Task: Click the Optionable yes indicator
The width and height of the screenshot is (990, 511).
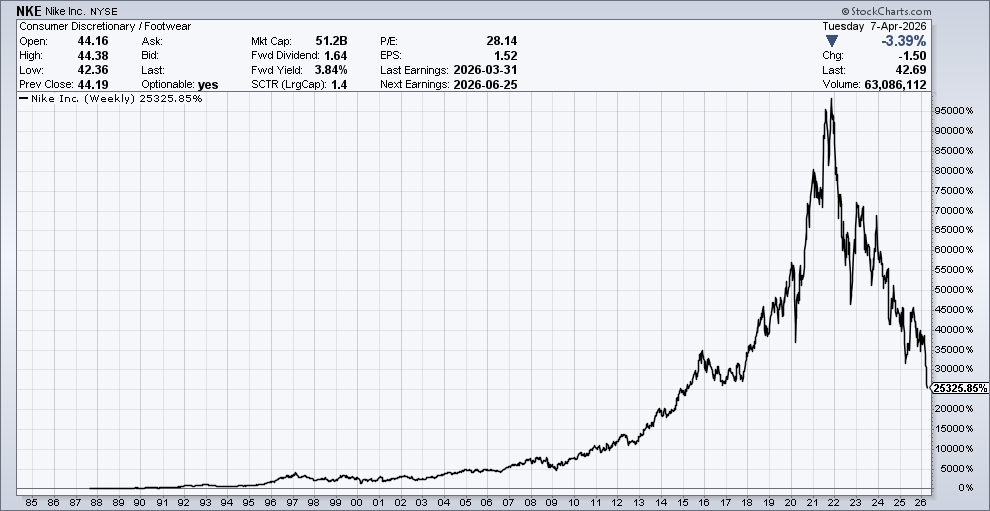Action: pos(208,85)
